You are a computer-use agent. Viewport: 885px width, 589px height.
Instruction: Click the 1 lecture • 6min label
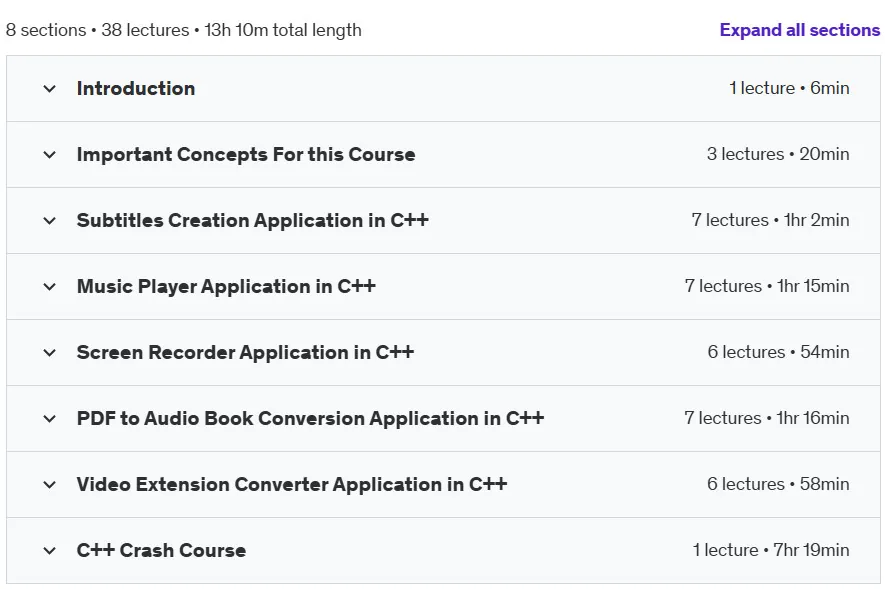click(x=789, y=88)
